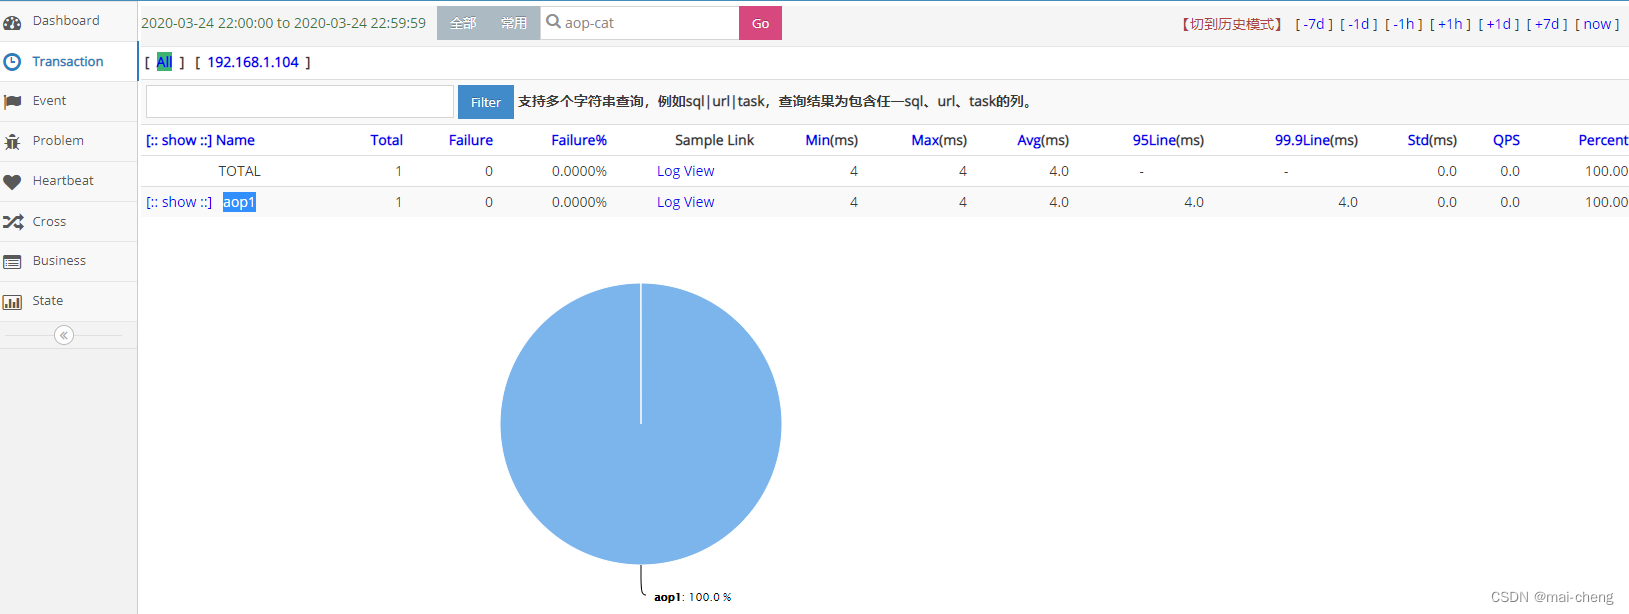The width and height of the screenshot is (1629, 614).
Task: Click the Transaction clock icon
Action: click(x=12, y=62)
